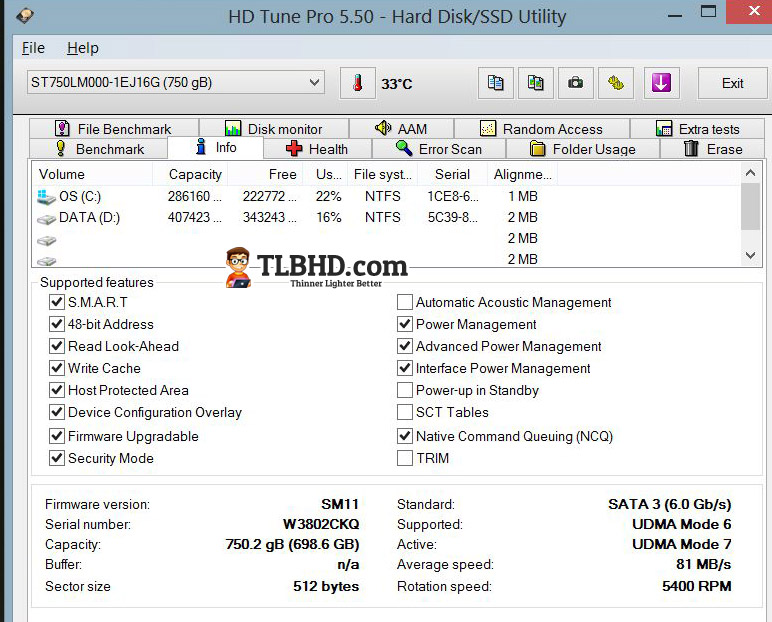Image resolution: width=772 pixels, height=622 pixels.
Task: Enable the SCT Tables checkbox
Action: pyautogui.click(x=405, y=412)
